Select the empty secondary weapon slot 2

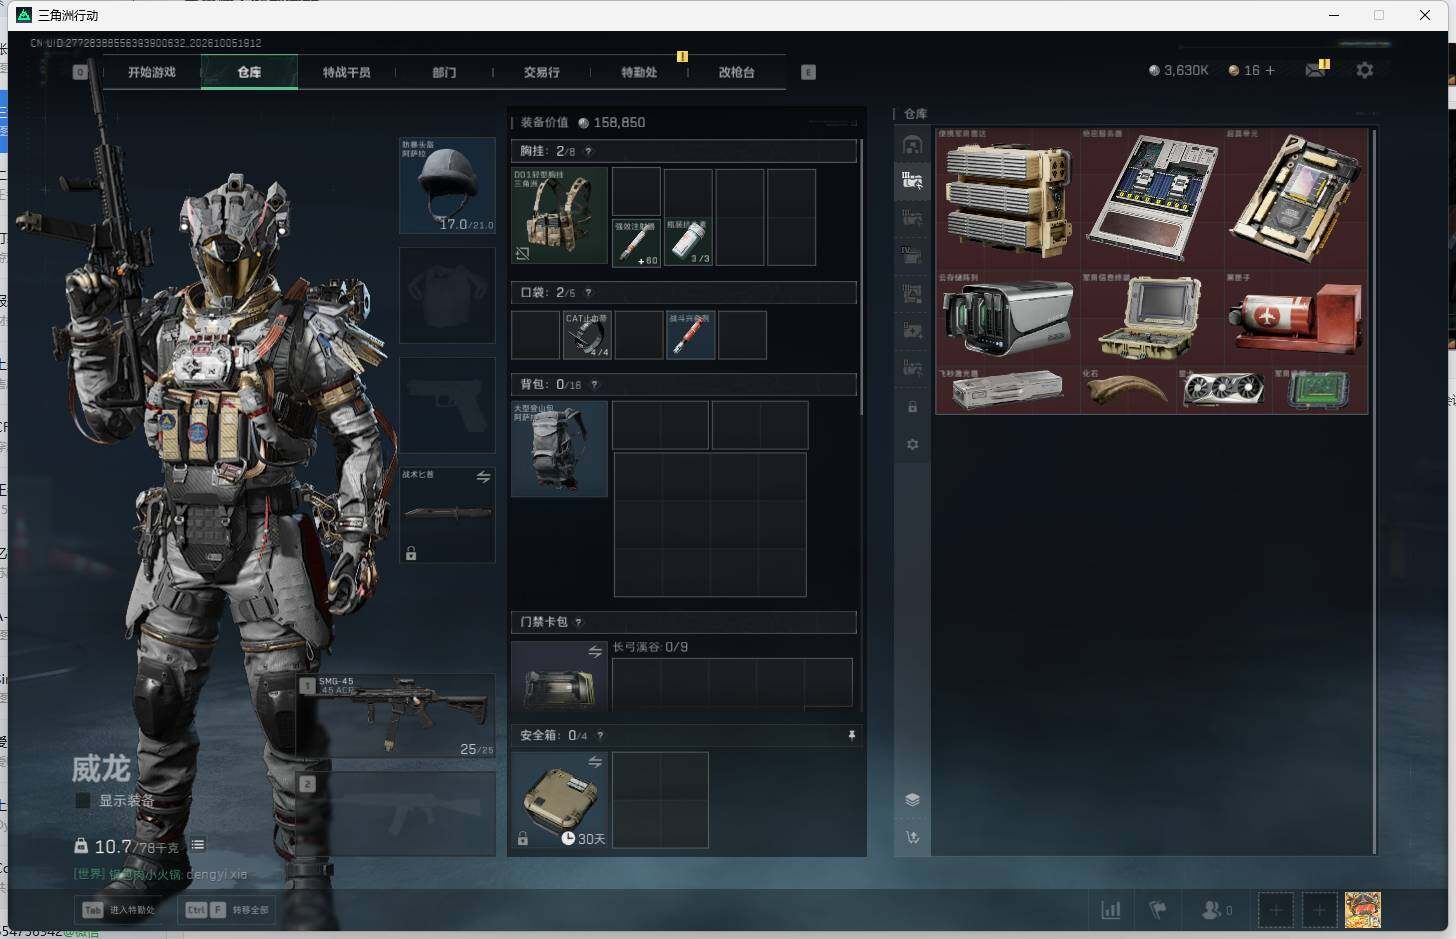pos(396,813)
